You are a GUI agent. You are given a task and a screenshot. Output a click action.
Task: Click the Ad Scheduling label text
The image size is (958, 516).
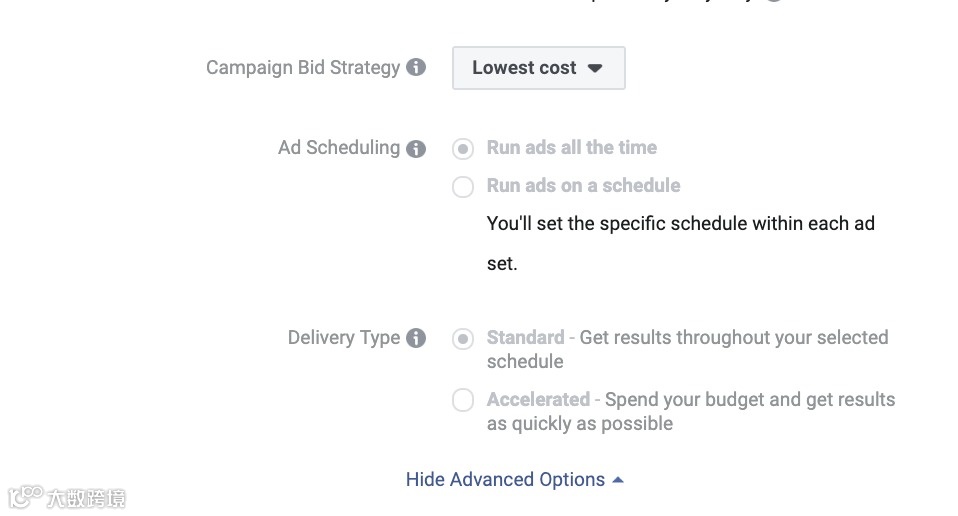[338, 148]
